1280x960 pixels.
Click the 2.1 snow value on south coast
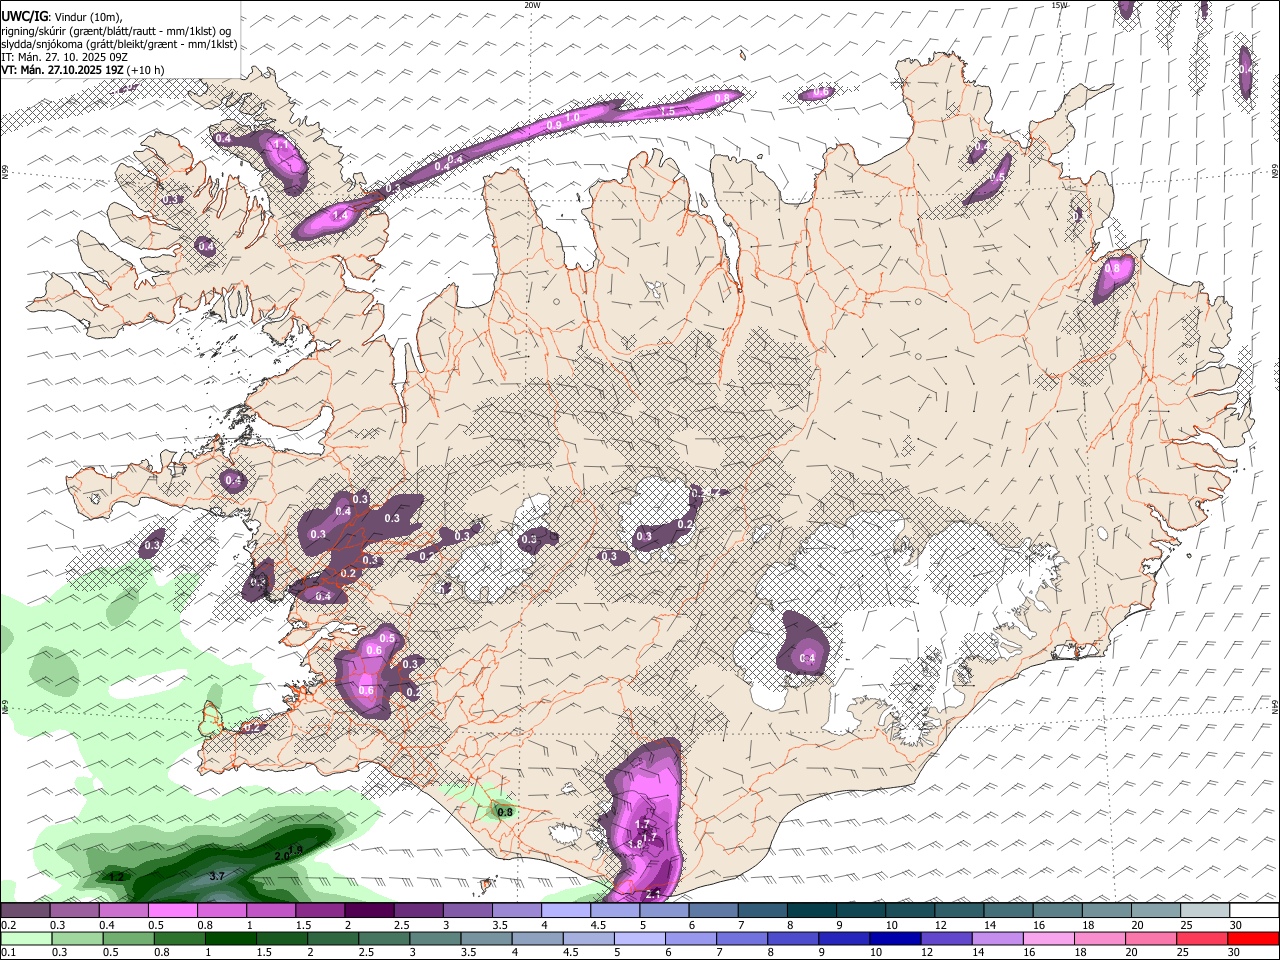coord(654,893)
